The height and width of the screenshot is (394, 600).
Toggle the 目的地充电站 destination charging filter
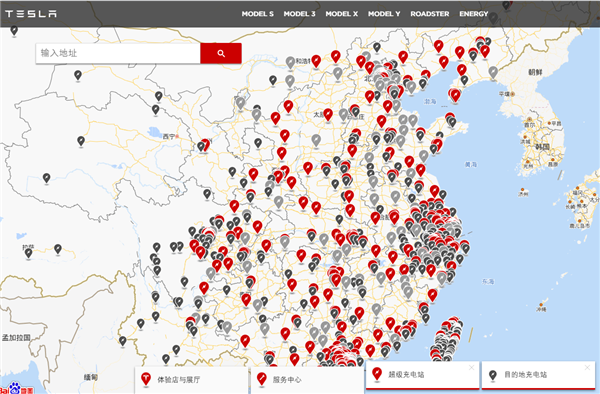(538, 375)
